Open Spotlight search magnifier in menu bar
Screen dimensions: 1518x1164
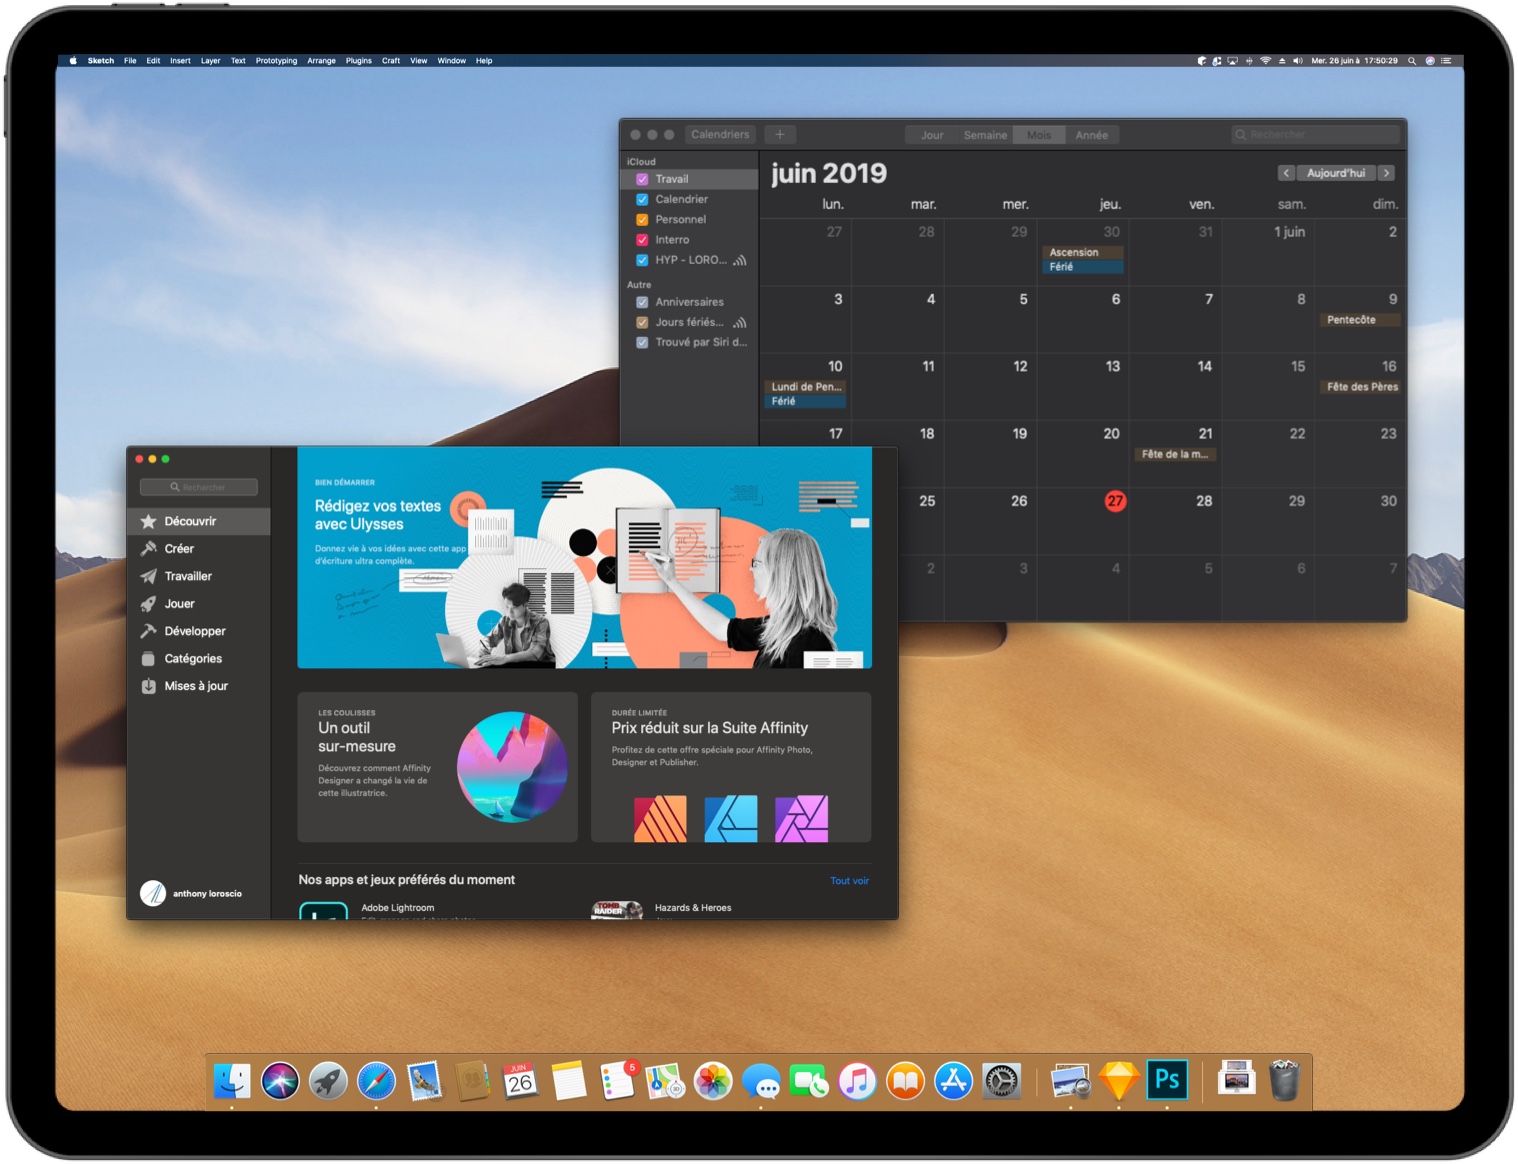click(x=1412, y=61)
